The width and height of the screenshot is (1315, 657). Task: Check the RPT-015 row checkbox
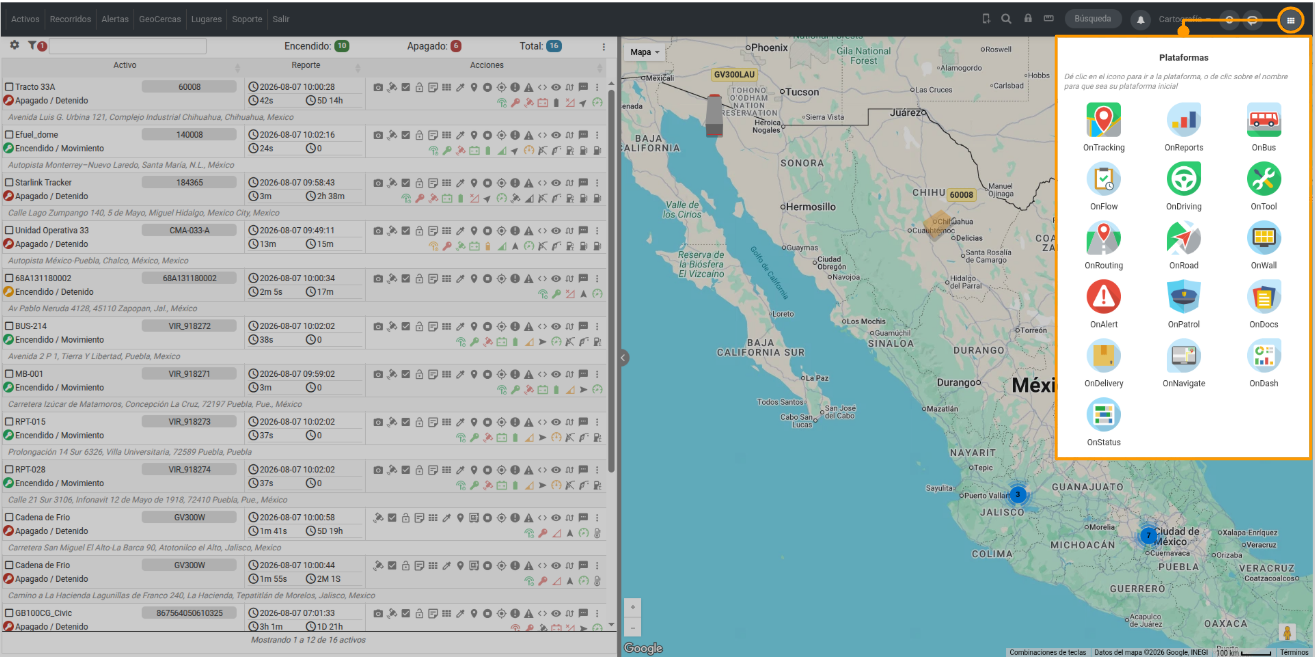click(x=9, y=422)
